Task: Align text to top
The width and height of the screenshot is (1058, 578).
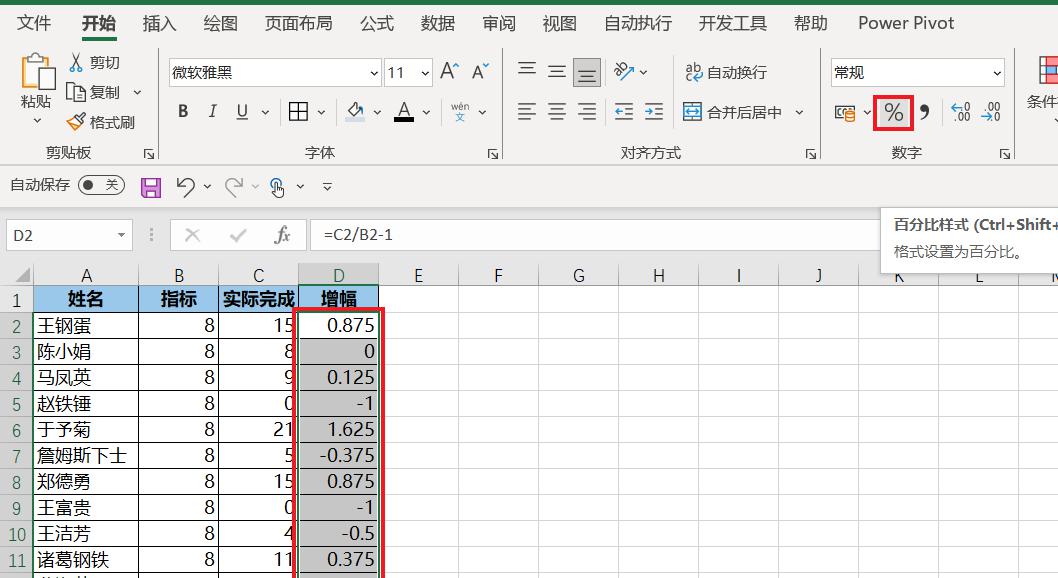Action: coord(527,71)
